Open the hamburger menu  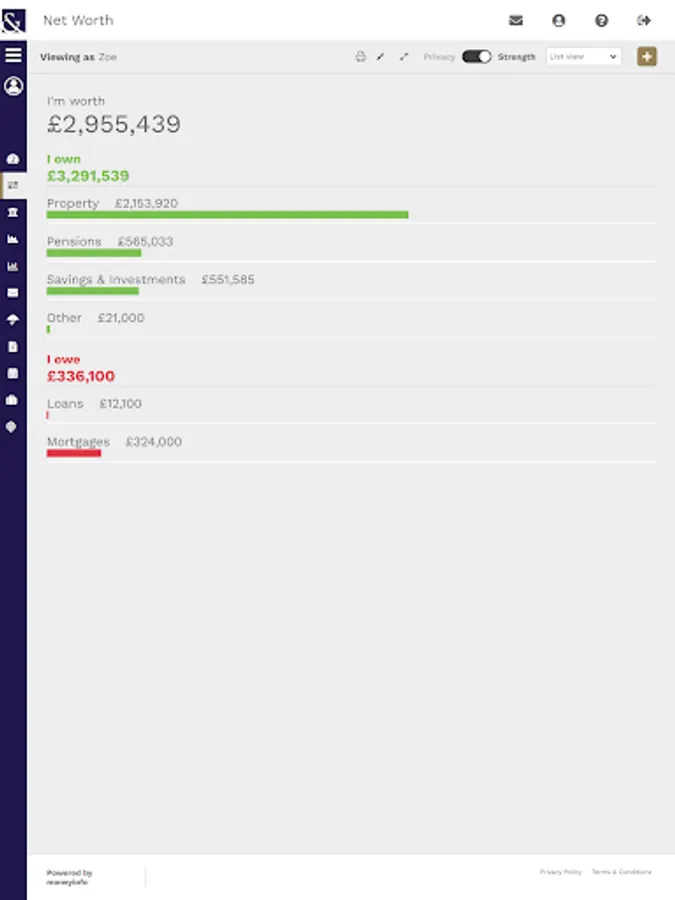(13, 53)
